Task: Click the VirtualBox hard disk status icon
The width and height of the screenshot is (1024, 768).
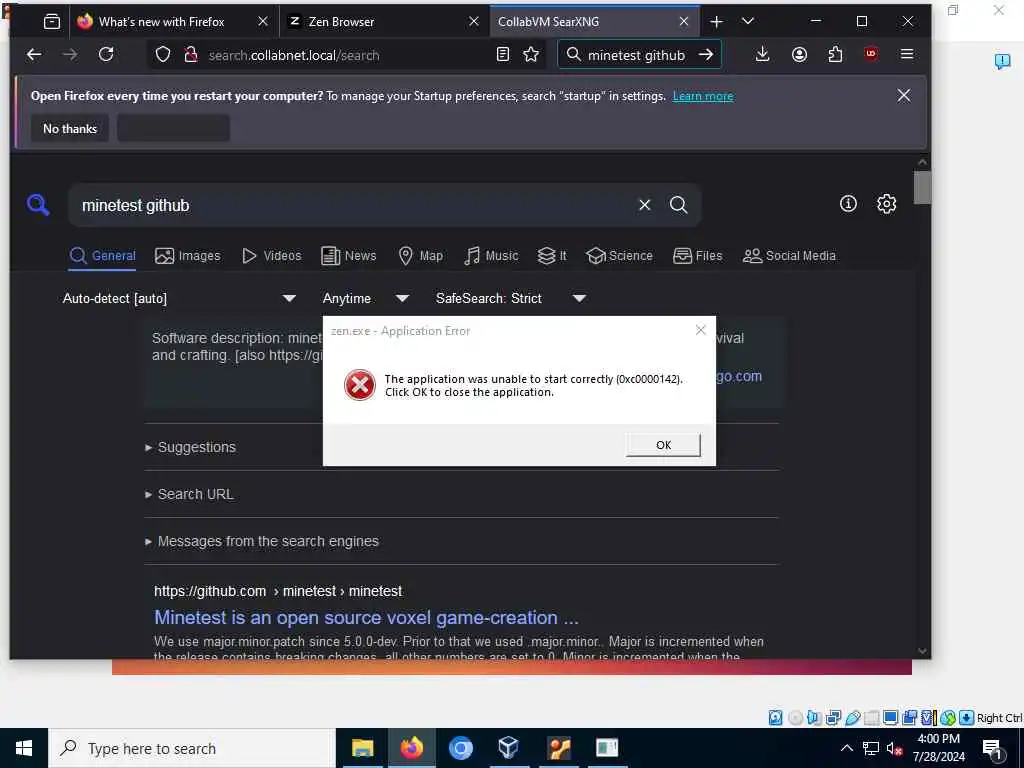Action: pos(775,718)
